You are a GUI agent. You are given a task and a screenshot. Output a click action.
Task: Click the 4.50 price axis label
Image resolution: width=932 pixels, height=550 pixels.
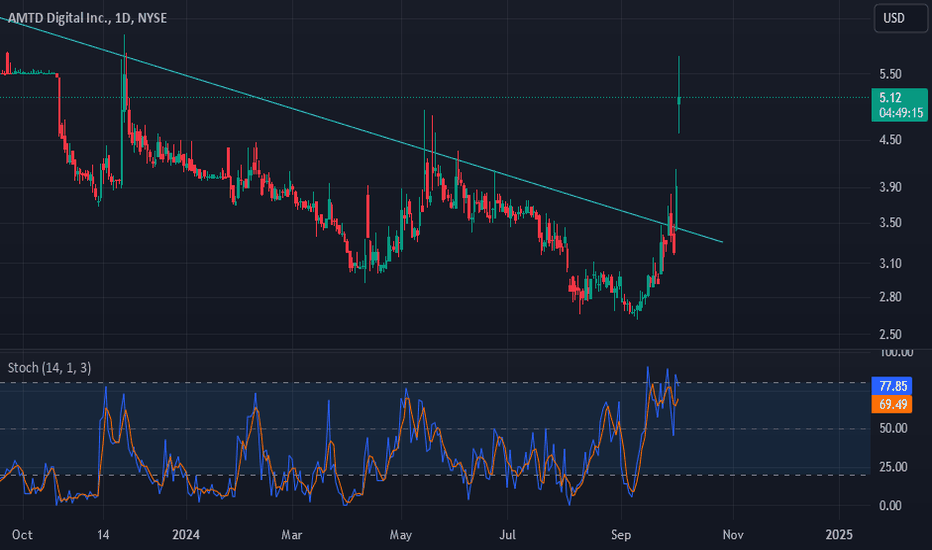(x=890, y=140)
